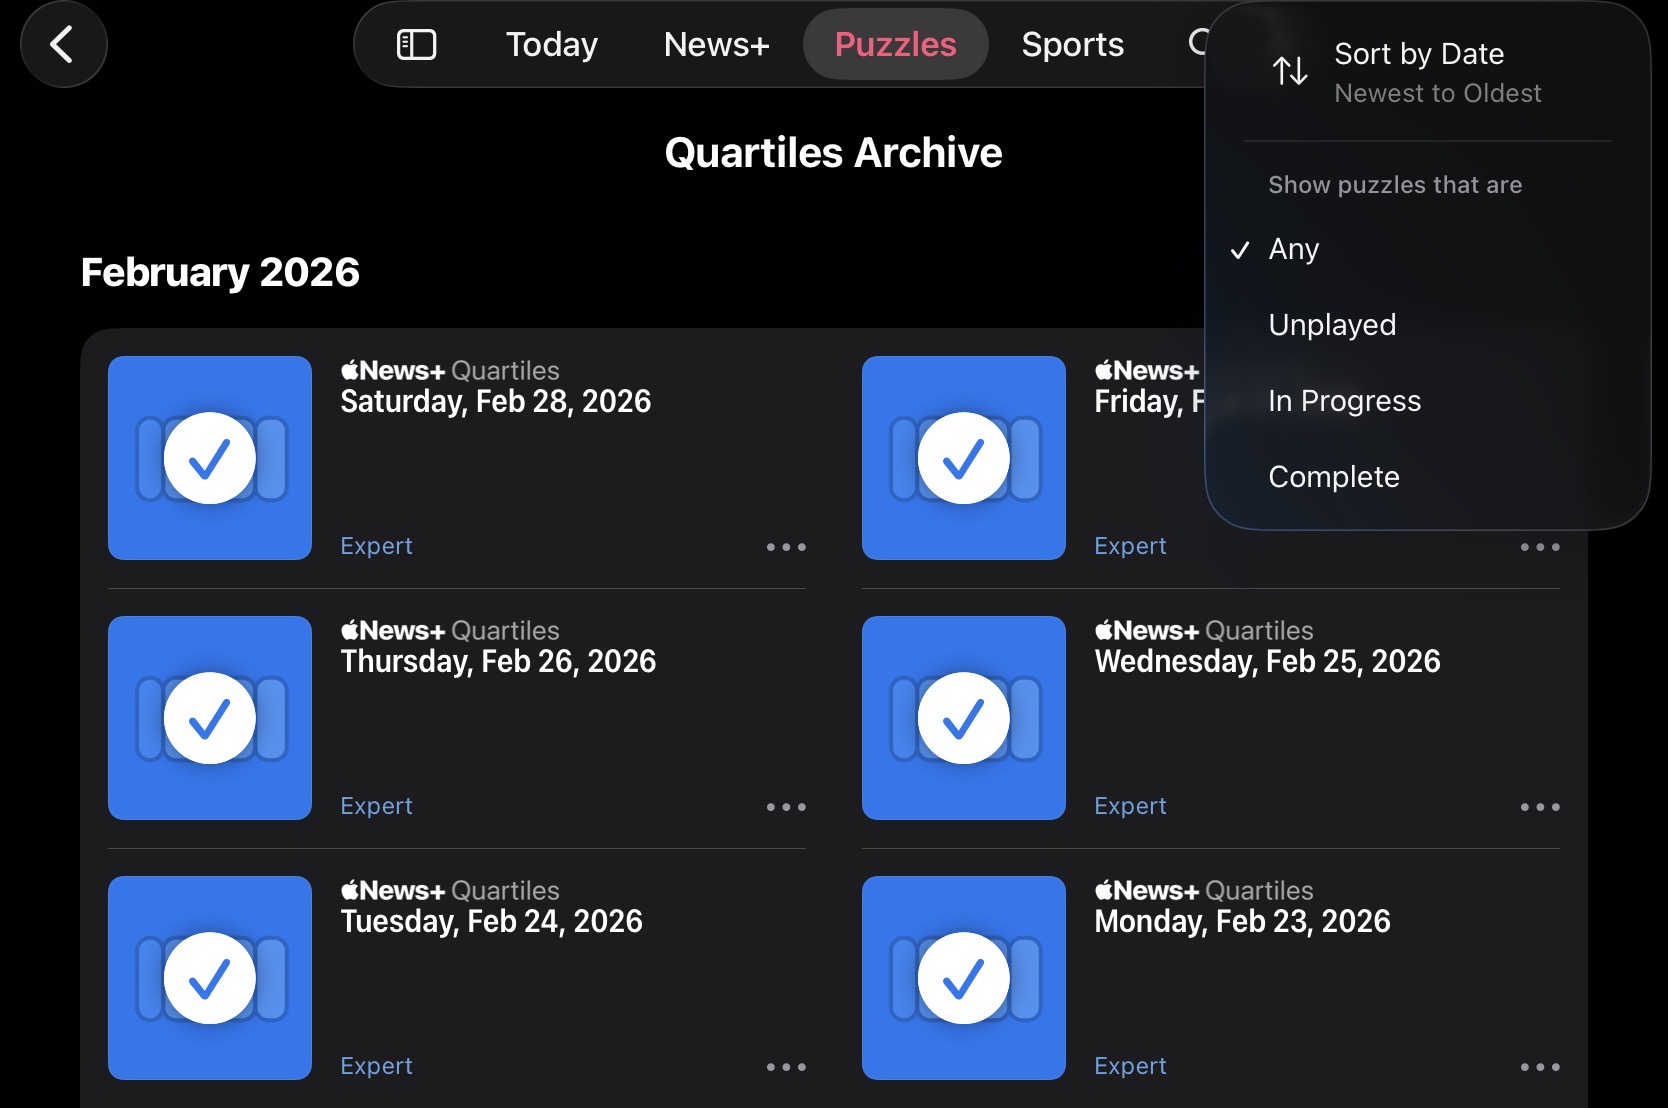The image size is (1668, 1108).
Task: Open the Monday, Feb 23, 2026 puzzle
Action: pos(1242,921)
